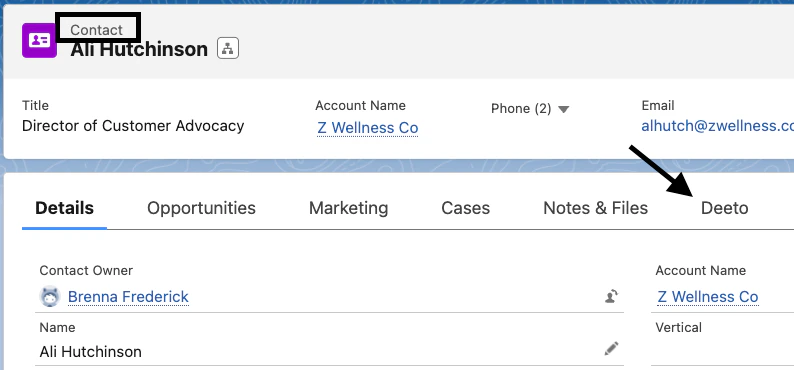Click the change owner icon next to Brenna Frederick
The image size is (794, 370).
(x=612, y=296)
